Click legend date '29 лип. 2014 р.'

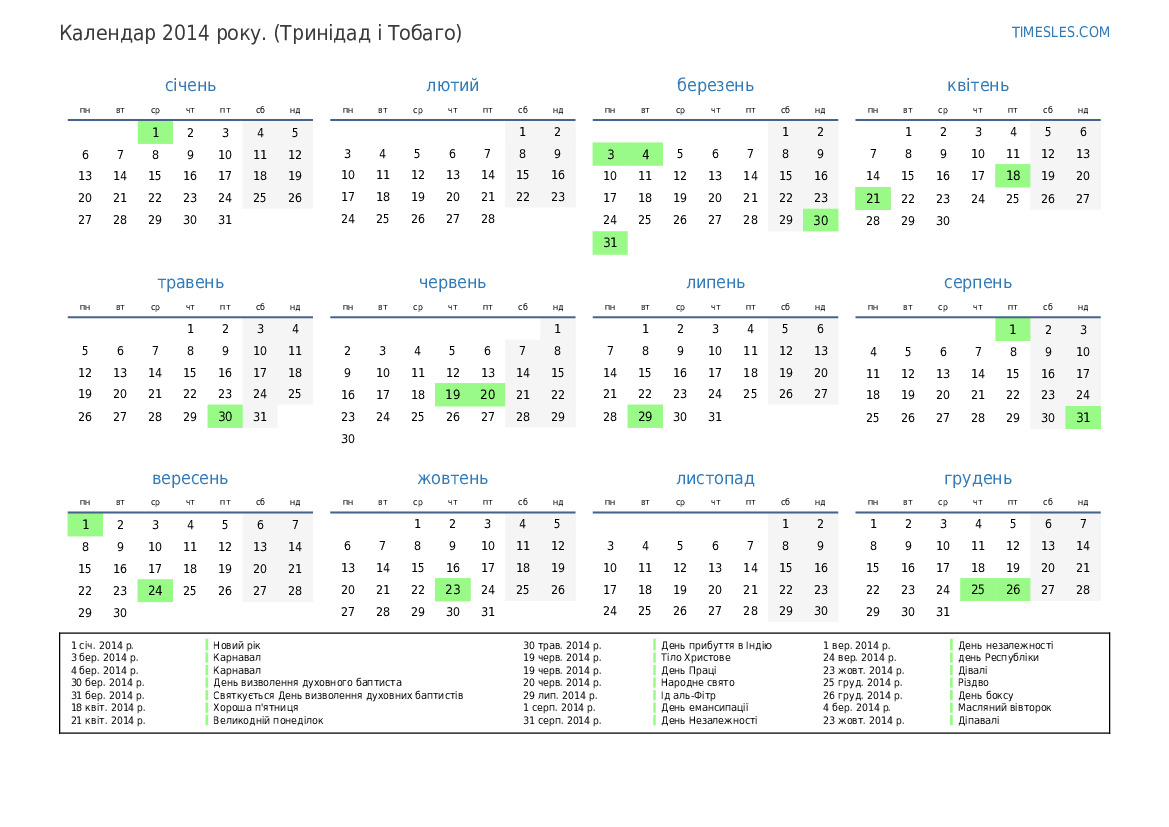560,695
